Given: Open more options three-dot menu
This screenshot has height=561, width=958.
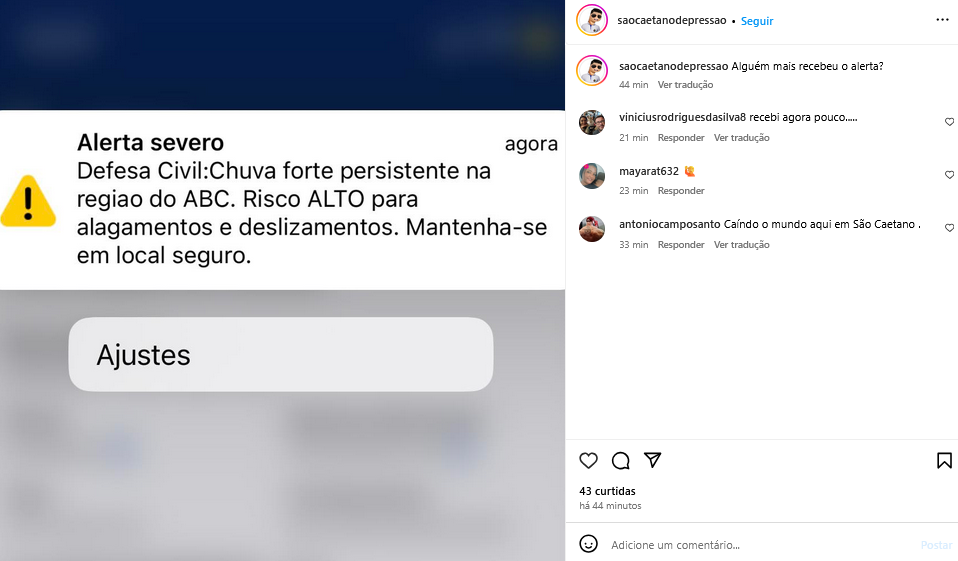Looking at the screenshot, I should [x=942, y=20].
